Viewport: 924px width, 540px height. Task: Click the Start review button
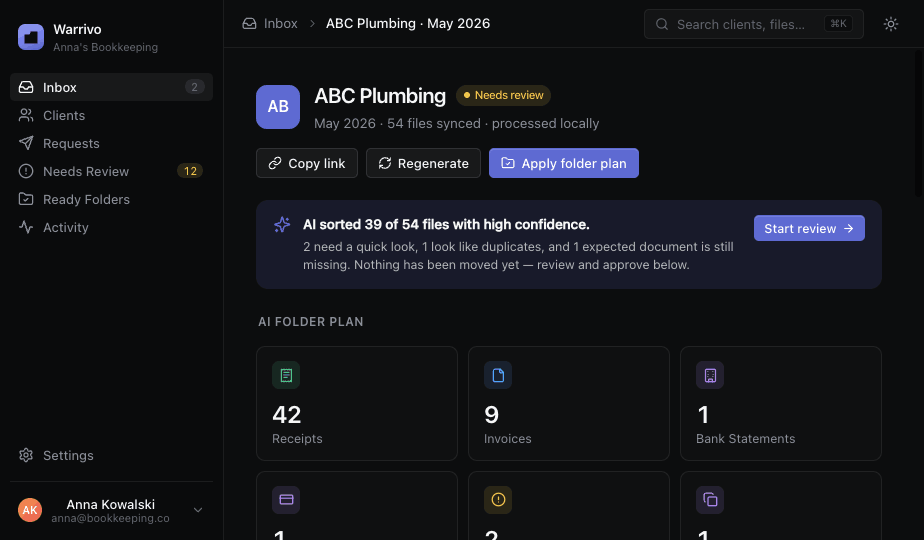click(809, 228)
